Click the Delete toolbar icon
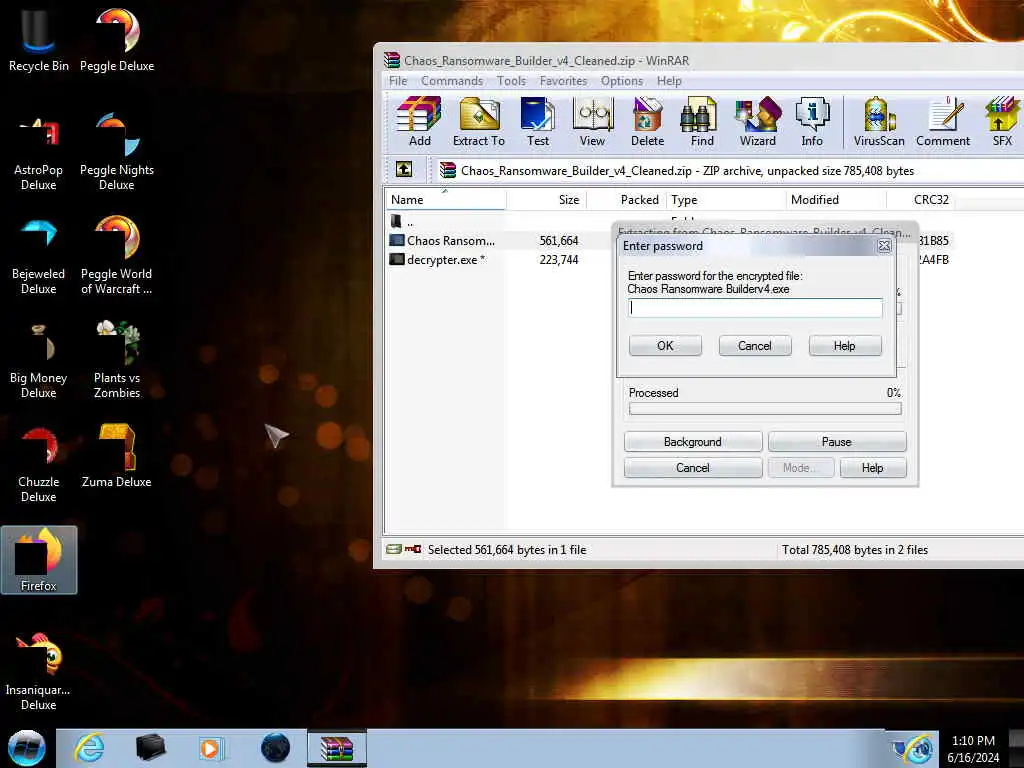 (x=647, y=121)
